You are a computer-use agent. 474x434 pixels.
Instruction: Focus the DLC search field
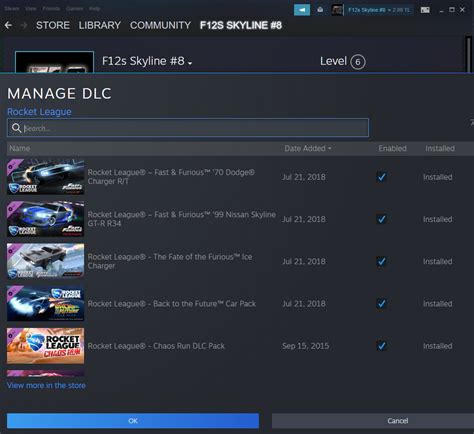[188, 128]
